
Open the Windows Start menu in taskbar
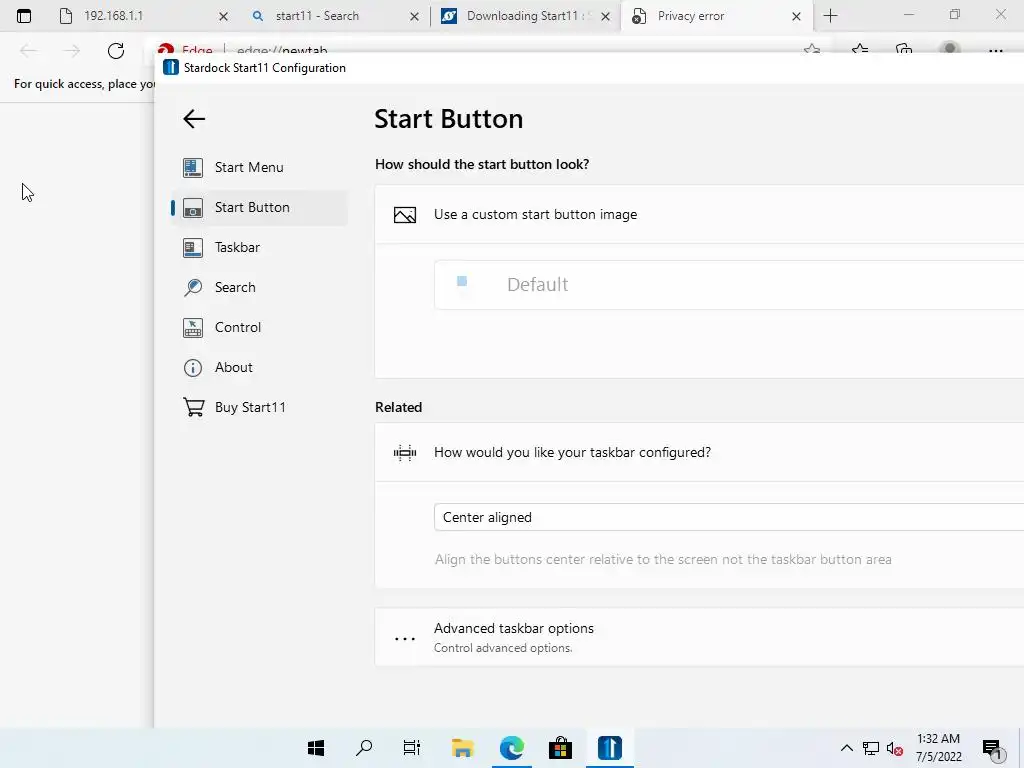point(316,748)
